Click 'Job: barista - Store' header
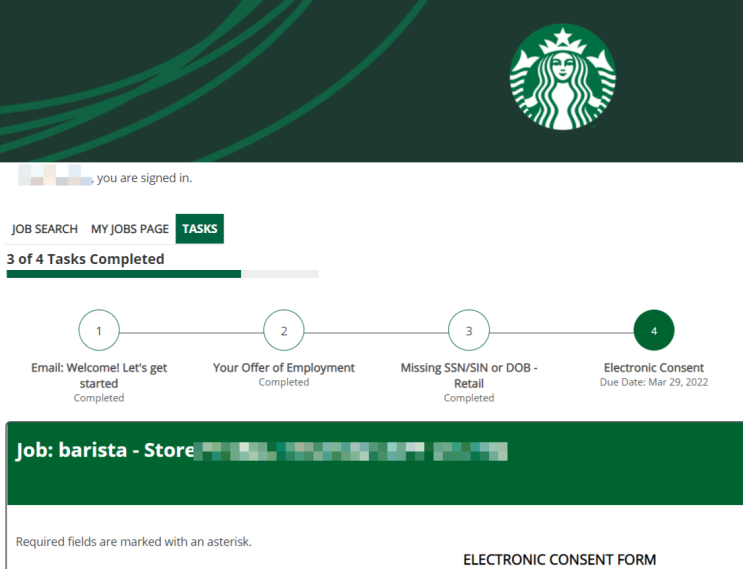The width and height of the screenshot is (743, 569). [105, 450]
